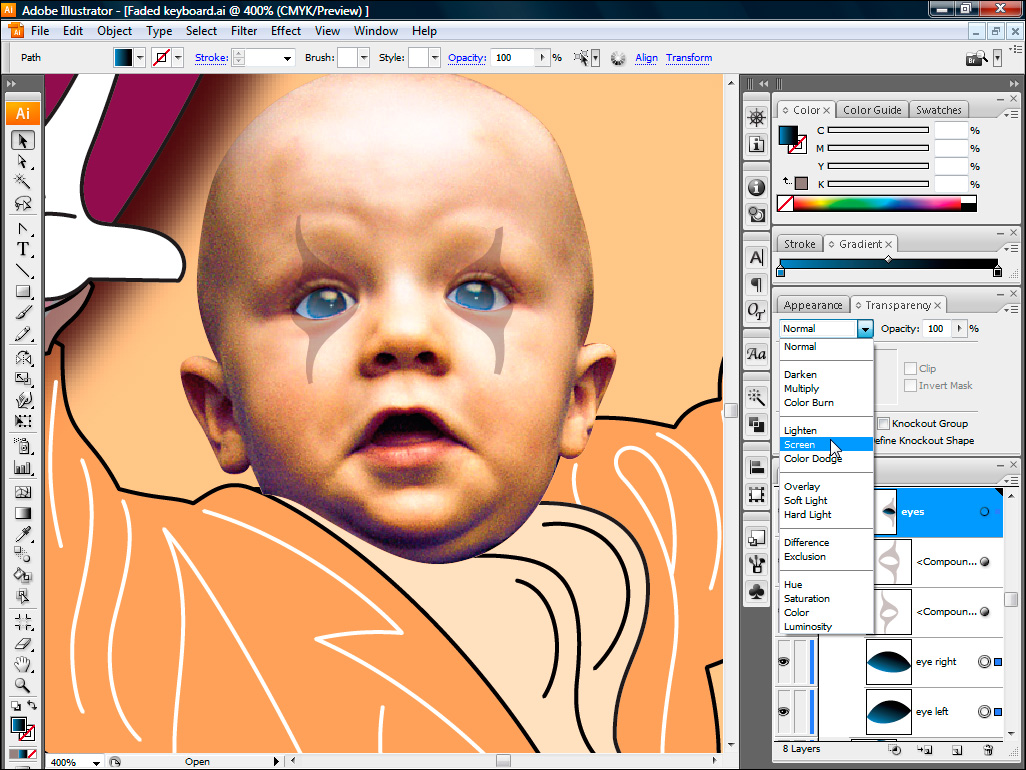Image resolution: width=1026 pixels, height=770 pixels.
Task: Open the Style dropdown in control bar
Action: point(434,58)
